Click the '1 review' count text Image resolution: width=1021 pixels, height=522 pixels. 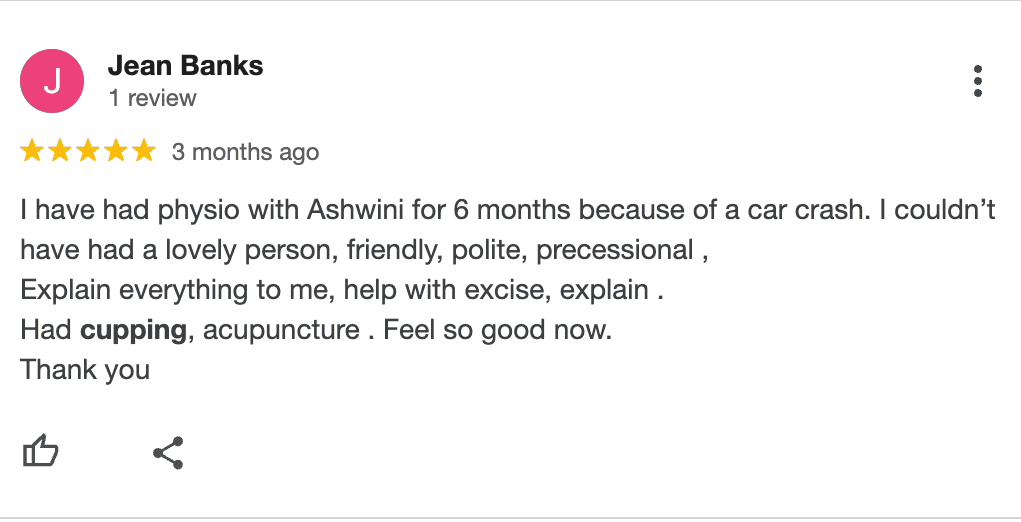point(152,98)
